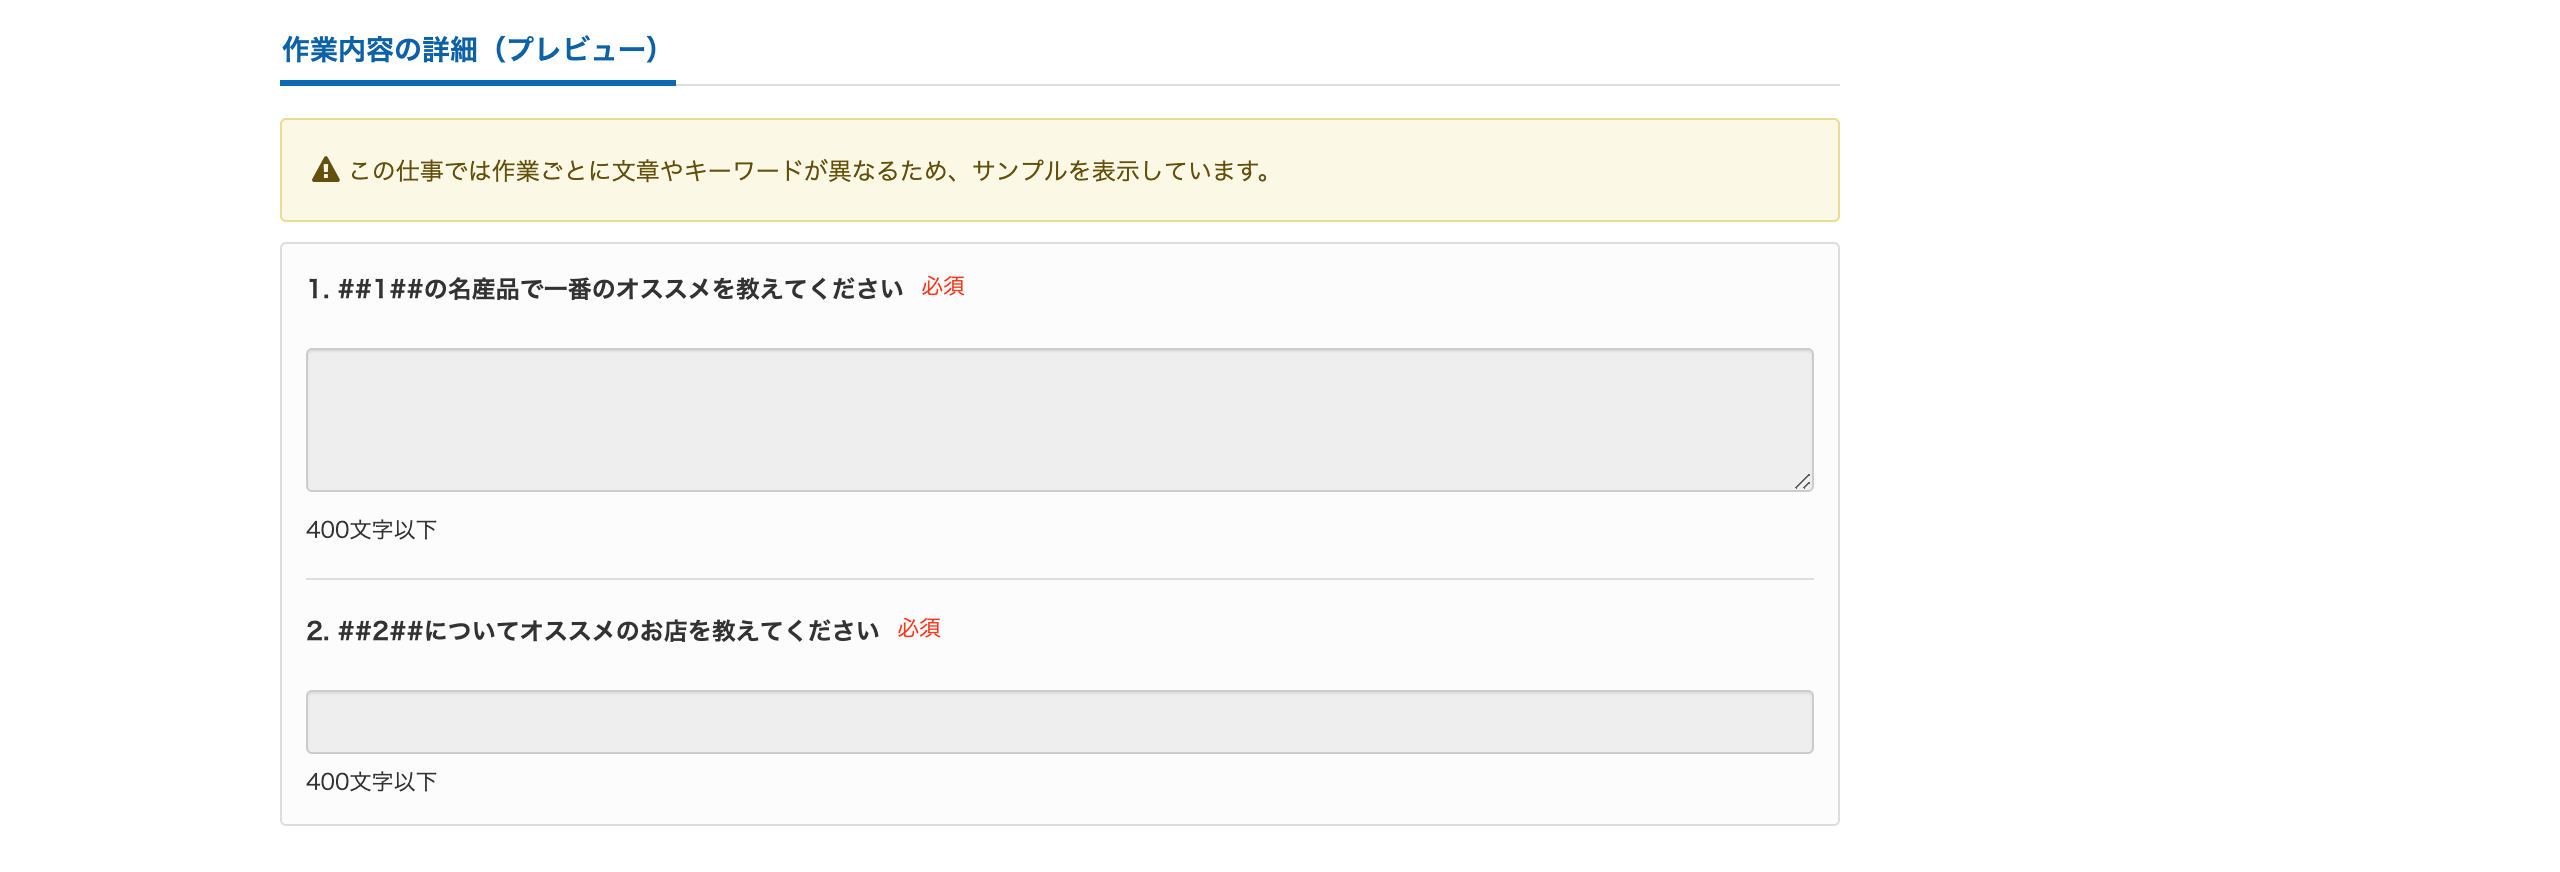Click the warning triangle icon in the notice banner
Image resolution: width=2560 pixels, height=872 pixels.
tap(324, 170)
